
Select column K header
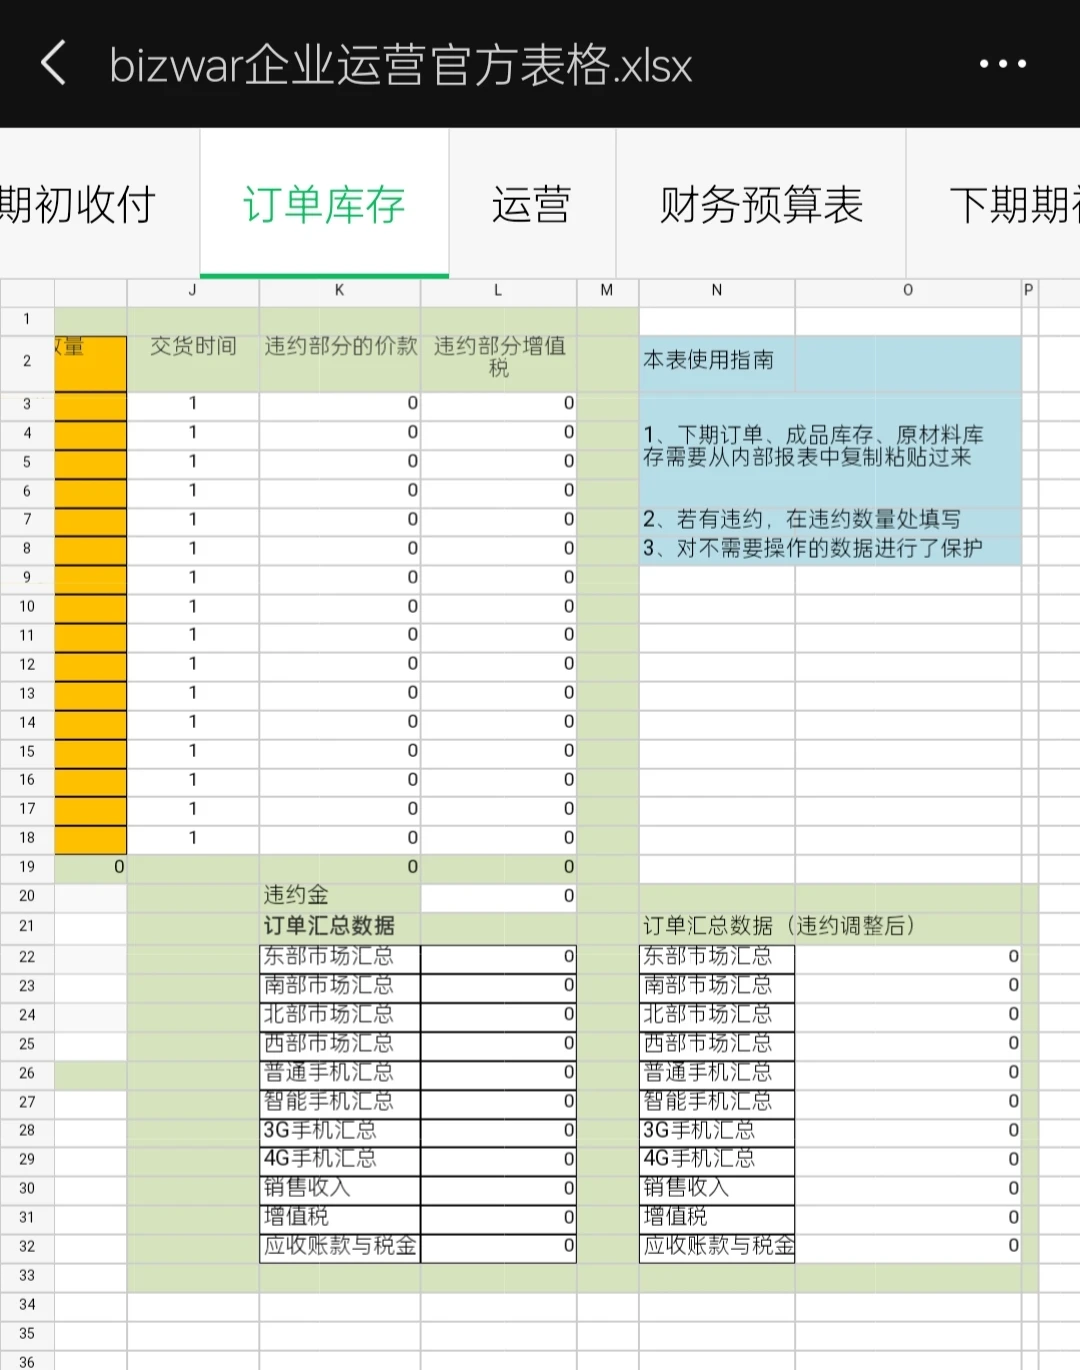pos(340,291)
